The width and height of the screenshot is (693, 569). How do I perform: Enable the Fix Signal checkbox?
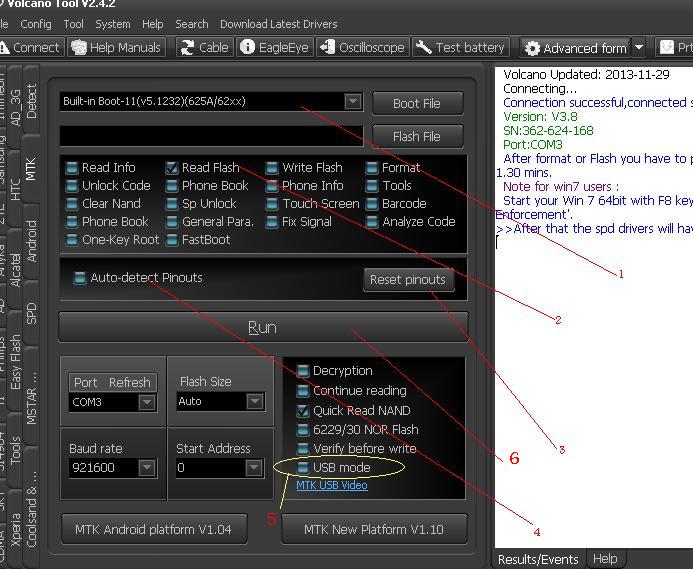click(272, 222)
